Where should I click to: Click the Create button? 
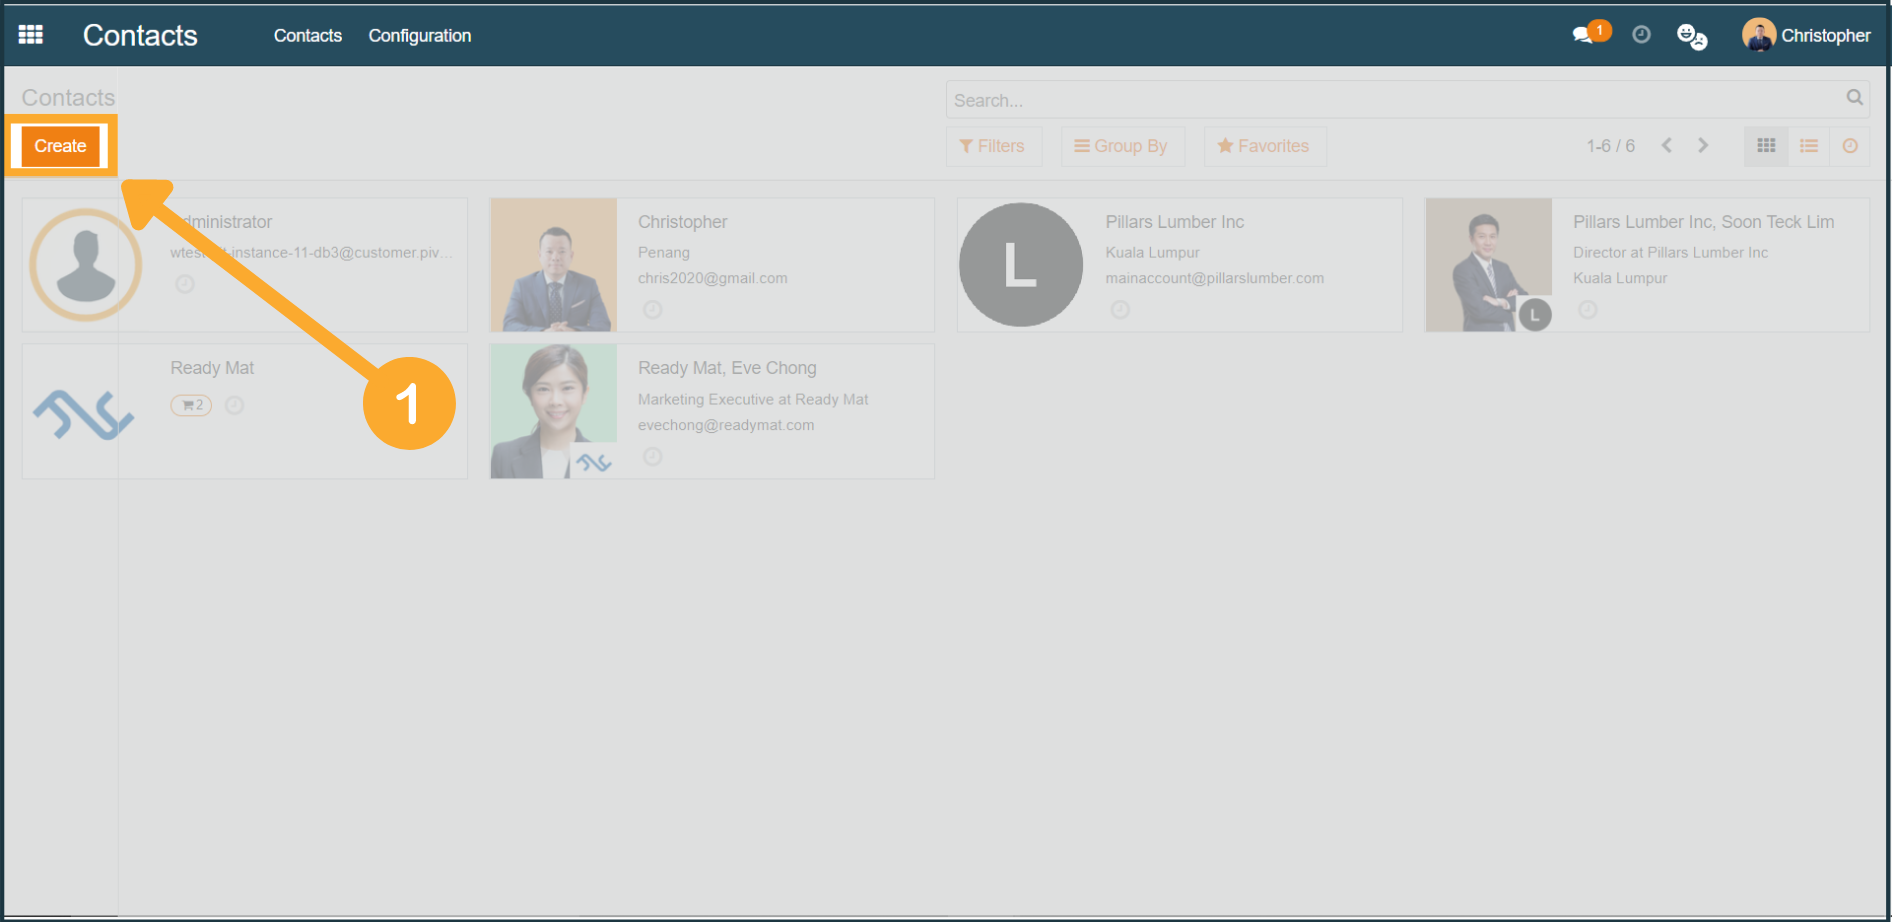point(60,146)
